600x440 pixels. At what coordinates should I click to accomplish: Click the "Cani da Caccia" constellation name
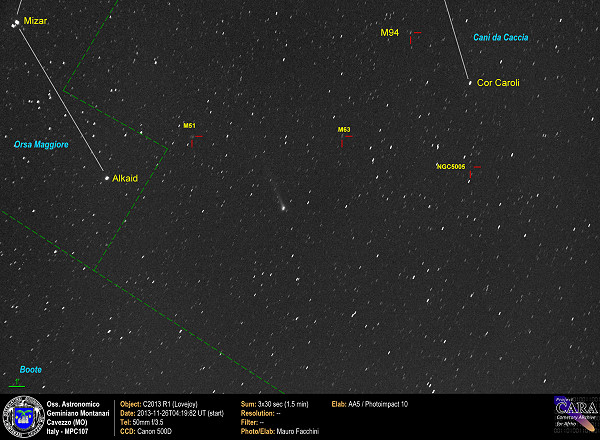point(501,37)
